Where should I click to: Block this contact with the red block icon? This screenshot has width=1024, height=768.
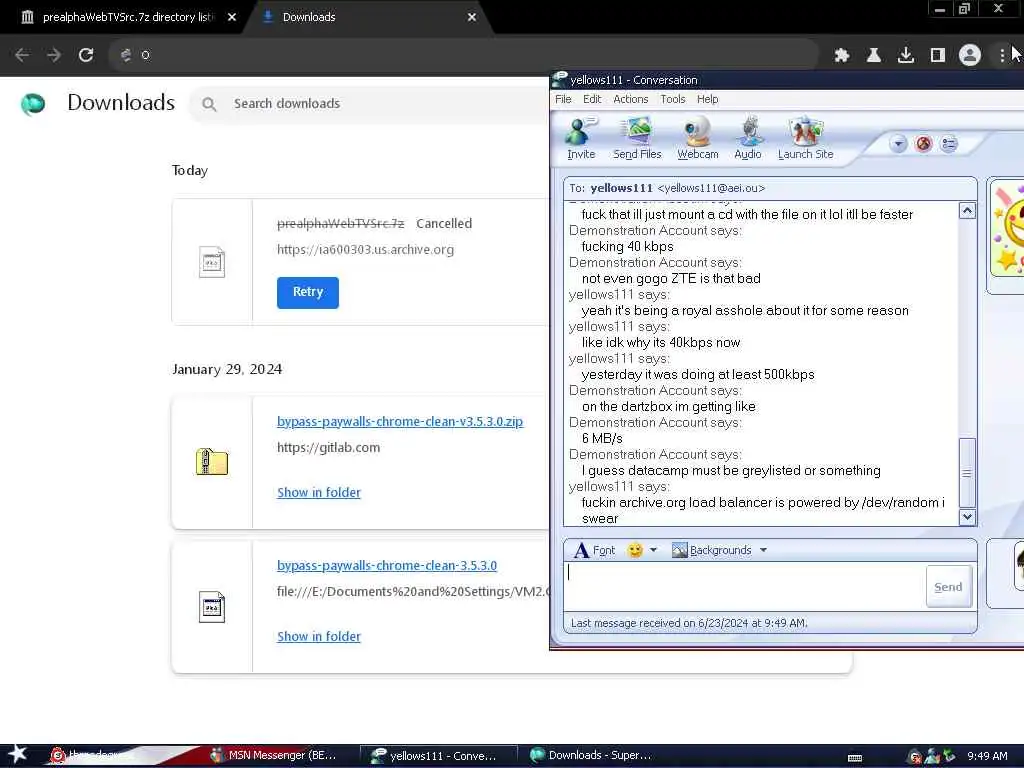[x=923, y=144]
